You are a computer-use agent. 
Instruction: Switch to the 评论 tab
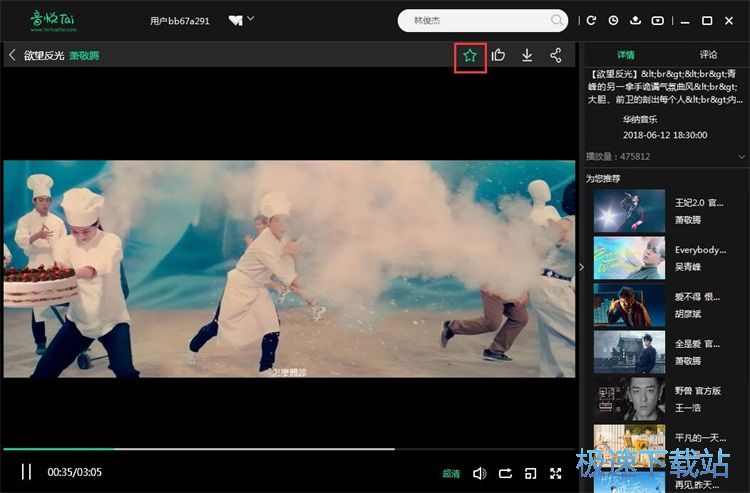(708, 55)
